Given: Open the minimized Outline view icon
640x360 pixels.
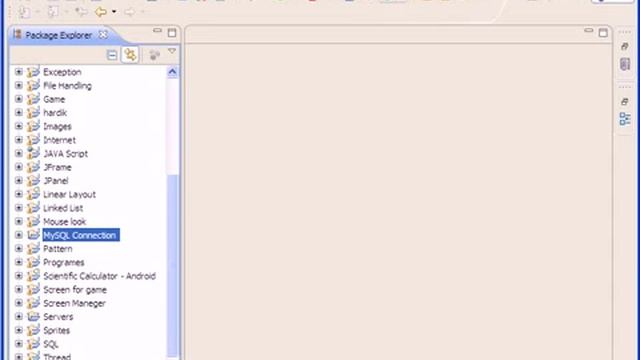Looking at the screenshot, I should click(x=625, y=119).
